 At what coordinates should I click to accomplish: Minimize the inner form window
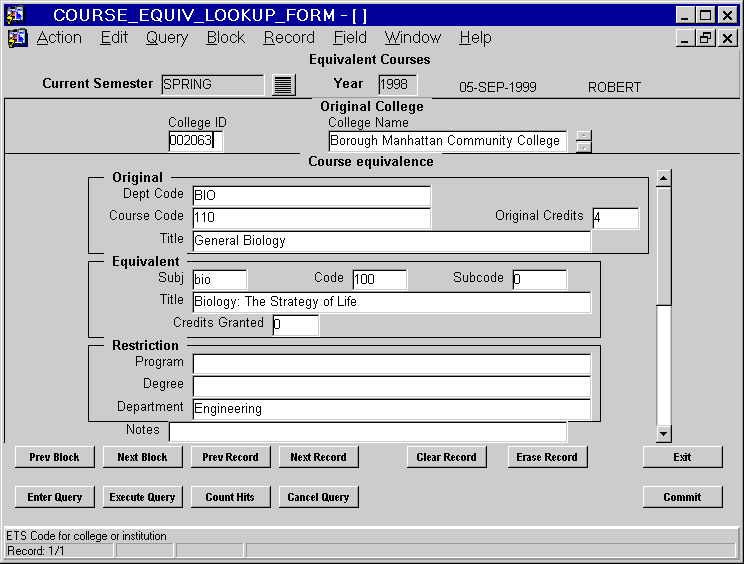coord(685,37)
